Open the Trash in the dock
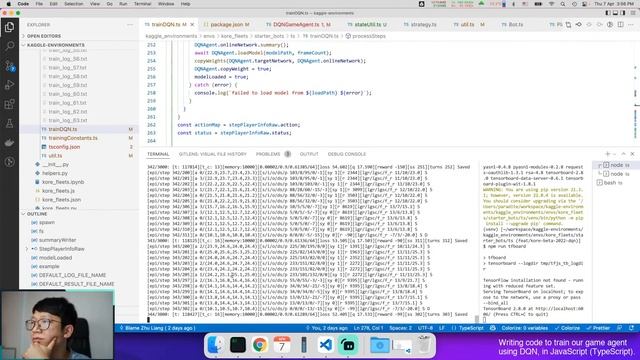This screenshot has height=360, width=640. point(424,345)
